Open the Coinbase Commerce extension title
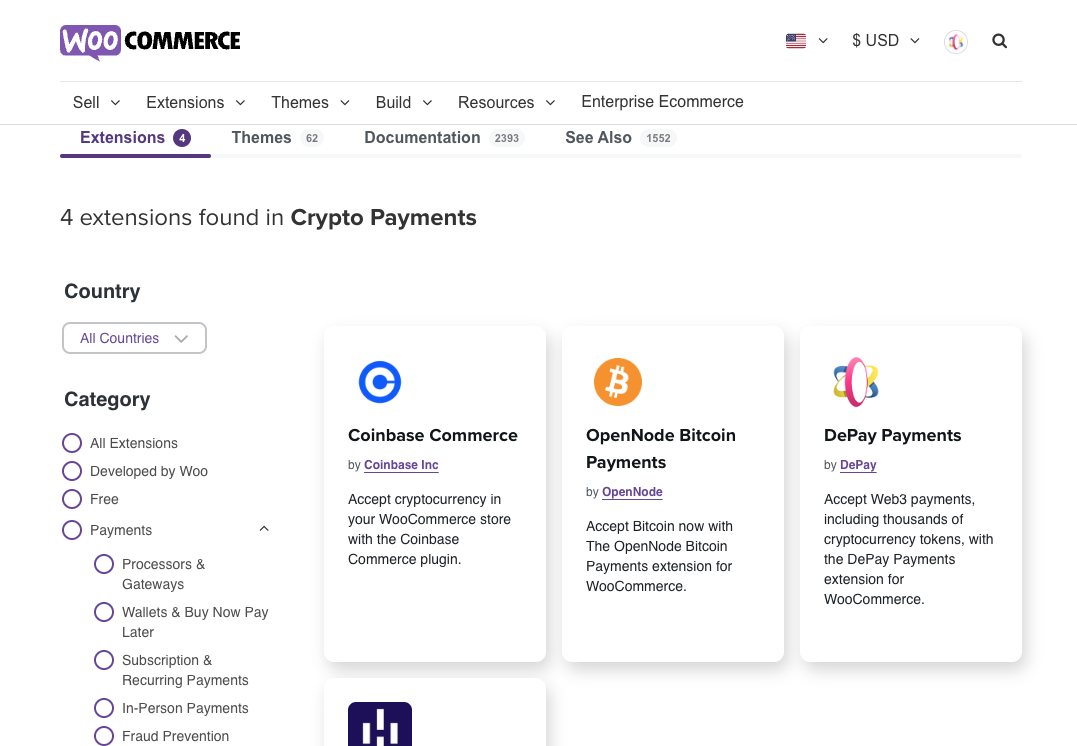Viewport: 1077px width, 746px height. click(x=433, y=436)
